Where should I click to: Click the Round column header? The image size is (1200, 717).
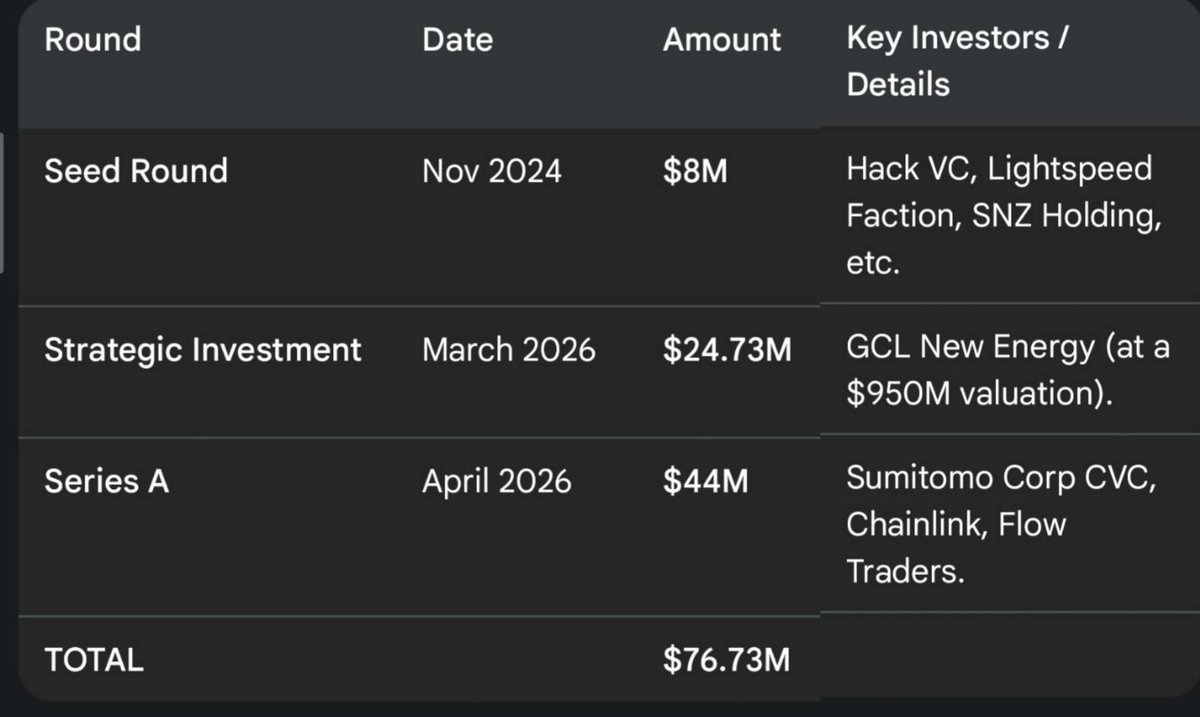pos(93,40)
